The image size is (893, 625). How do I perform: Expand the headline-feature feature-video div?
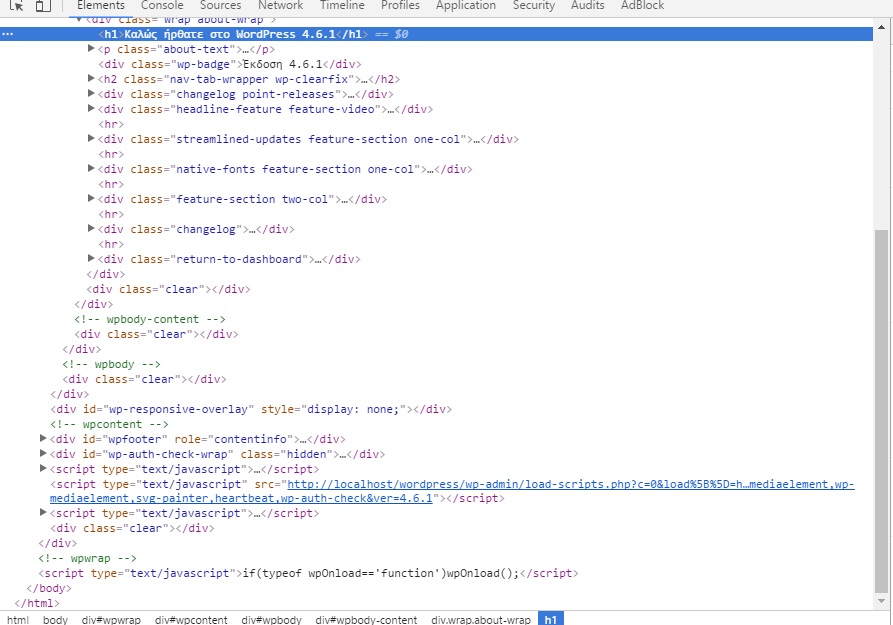91,109
